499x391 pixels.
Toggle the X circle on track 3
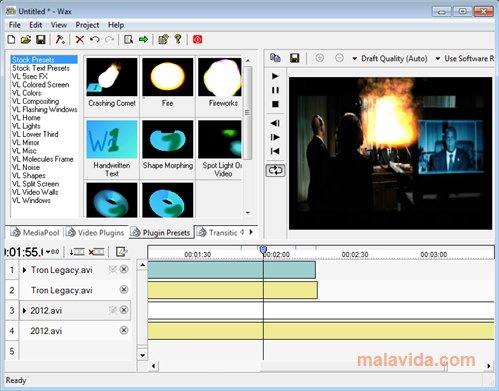(x=124, y=310)
